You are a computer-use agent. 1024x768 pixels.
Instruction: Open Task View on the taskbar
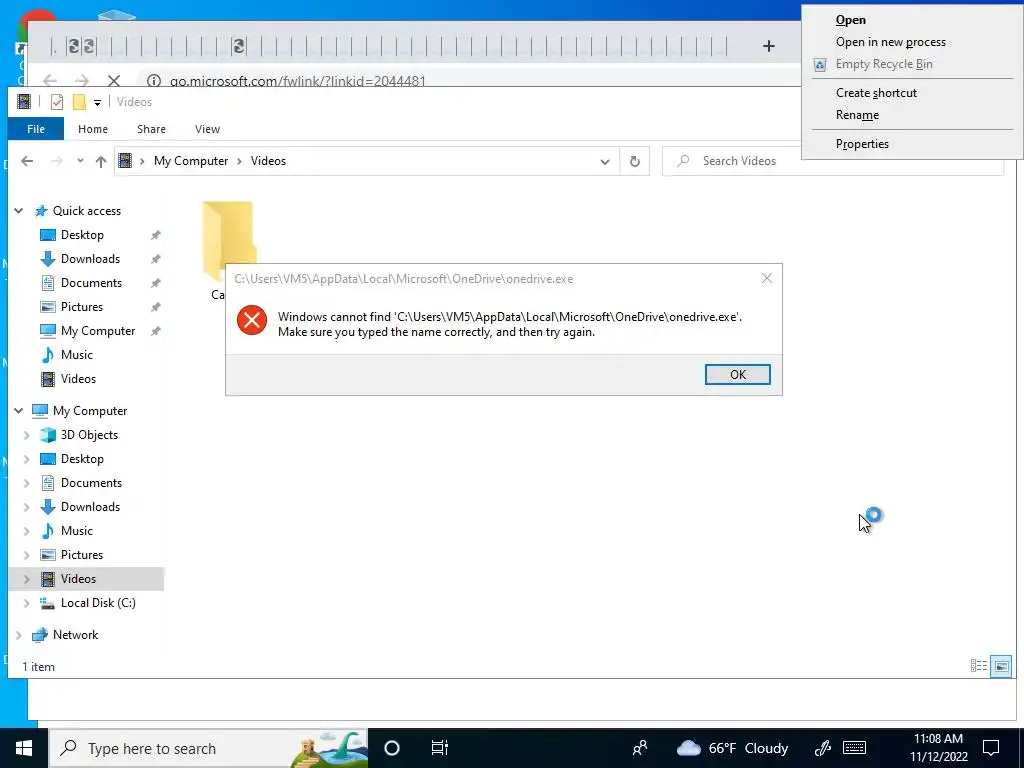click(x=440, y=748)
